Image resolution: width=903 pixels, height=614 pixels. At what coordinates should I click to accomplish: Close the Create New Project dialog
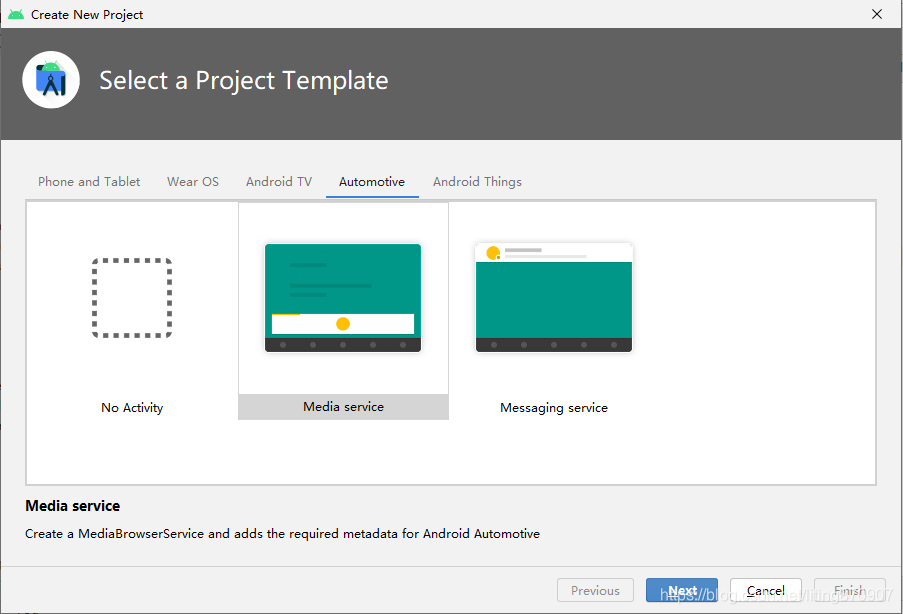(x=877, y=14)
